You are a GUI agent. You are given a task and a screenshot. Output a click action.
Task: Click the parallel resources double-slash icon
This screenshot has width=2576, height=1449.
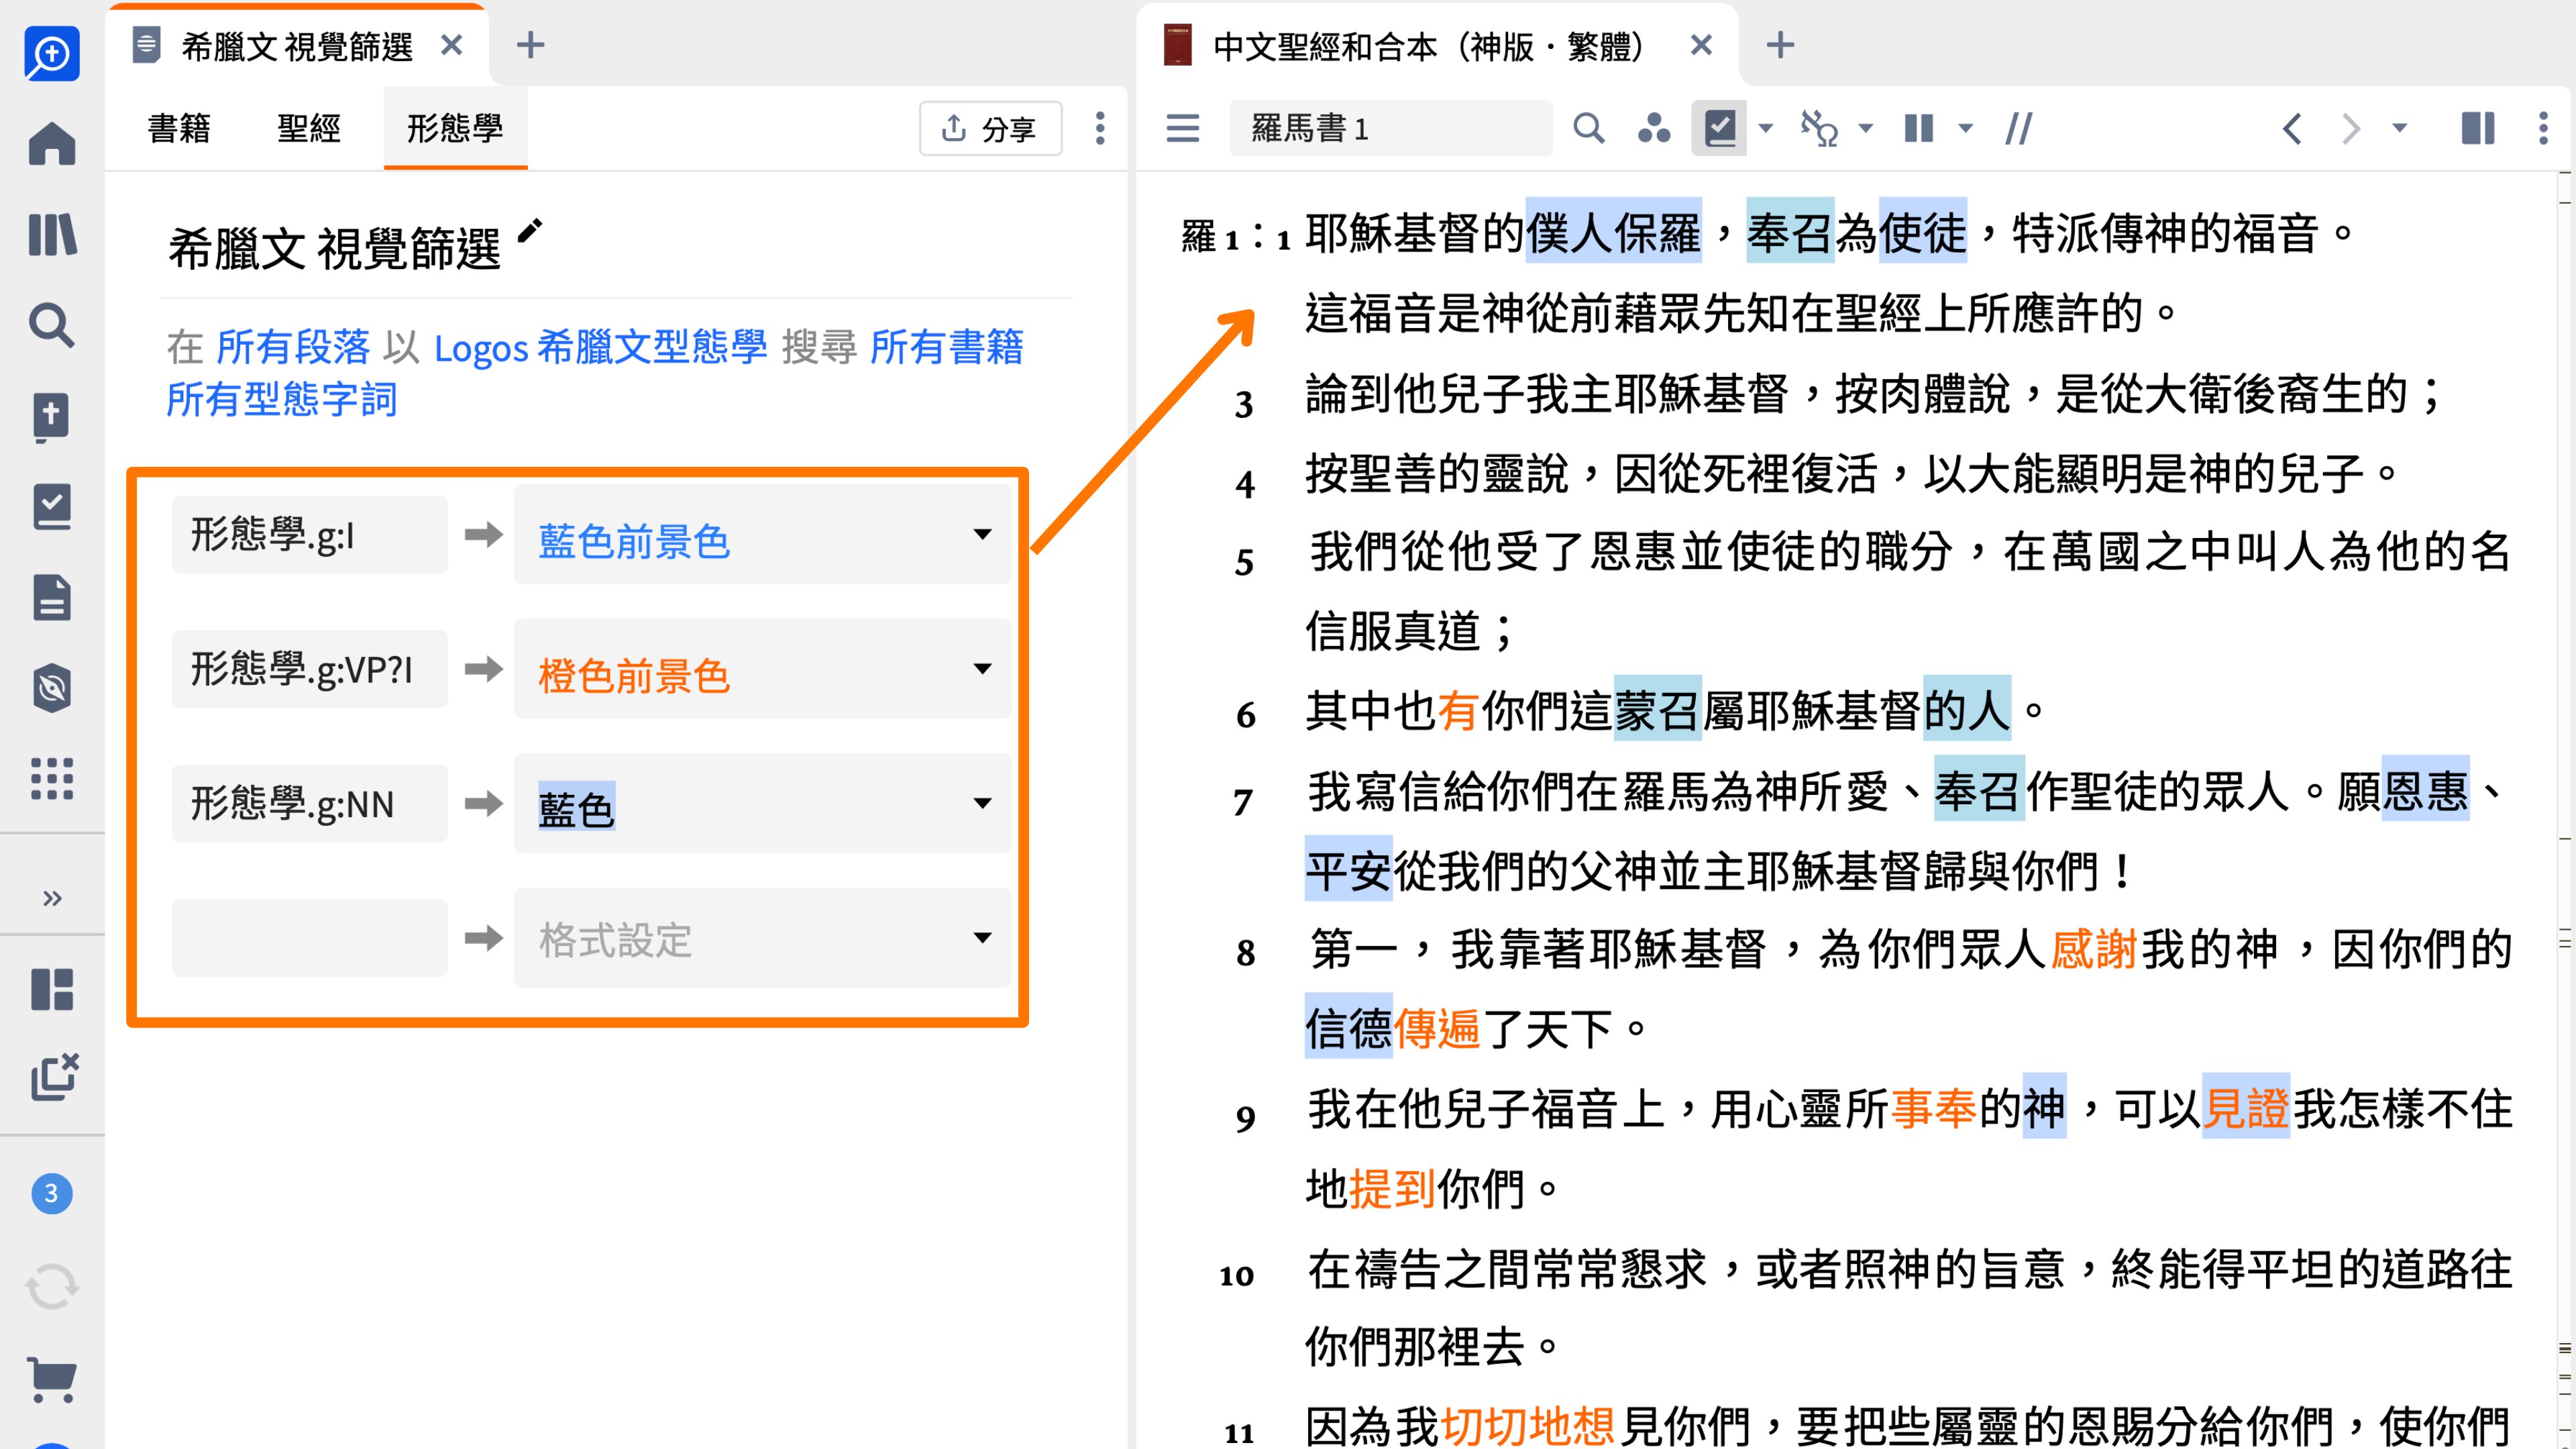[x=2018, y=128]
